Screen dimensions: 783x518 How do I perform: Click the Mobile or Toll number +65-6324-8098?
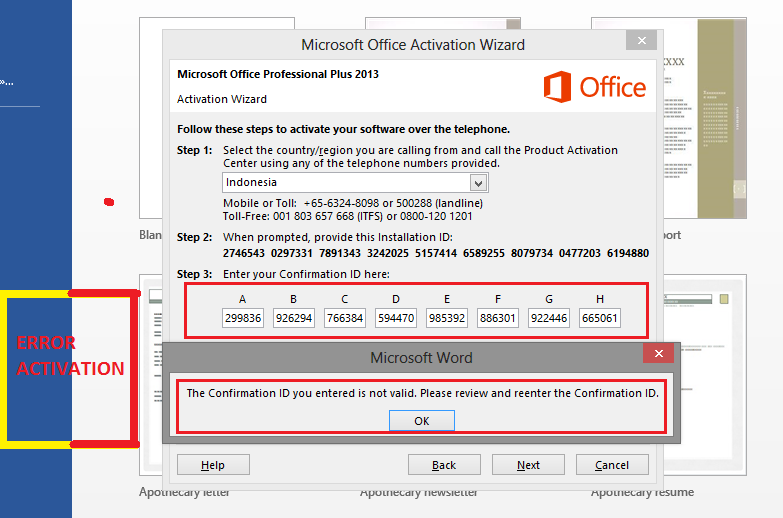(342, 203)
